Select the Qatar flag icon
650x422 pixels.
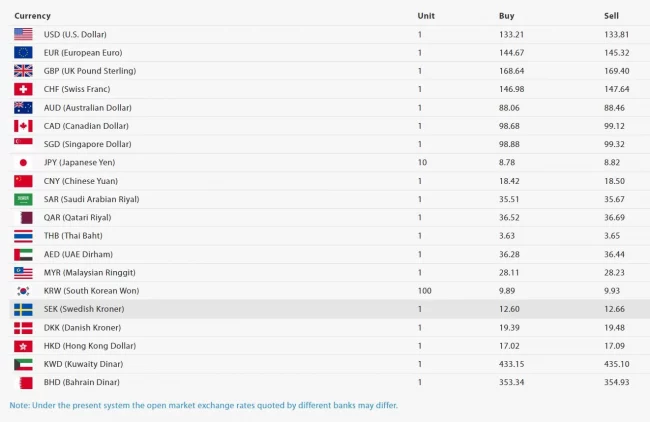(23, 217)
